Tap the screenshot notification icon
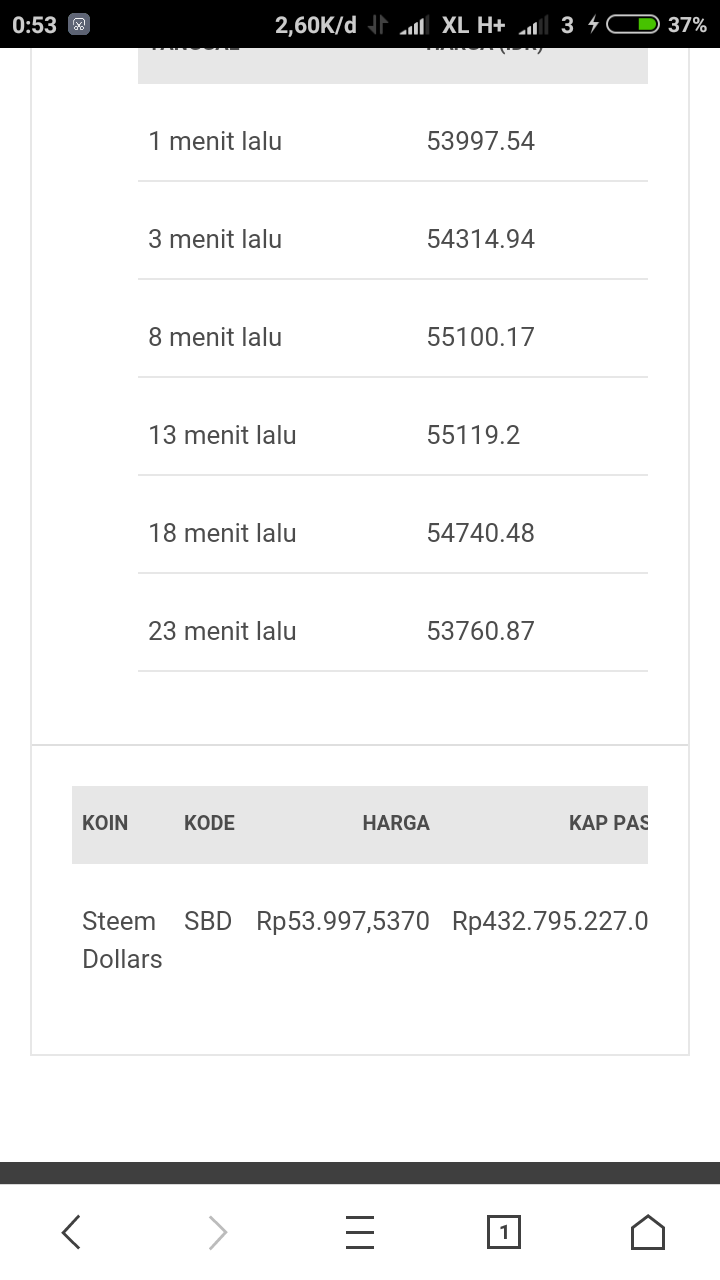The image size is (720, 1280). [80, 25]
